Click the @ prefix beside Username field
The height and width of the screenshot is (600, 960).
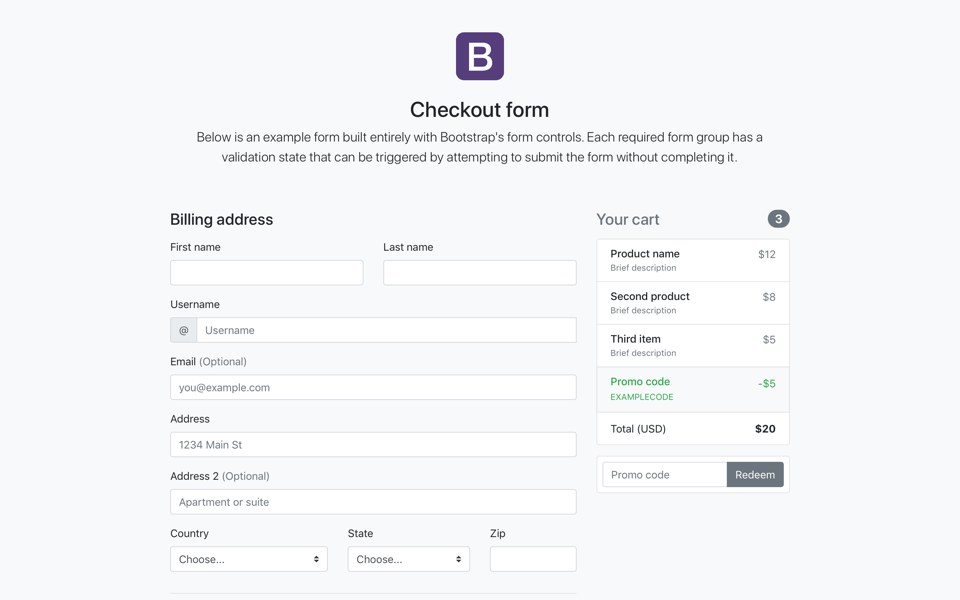pos(183,329)
